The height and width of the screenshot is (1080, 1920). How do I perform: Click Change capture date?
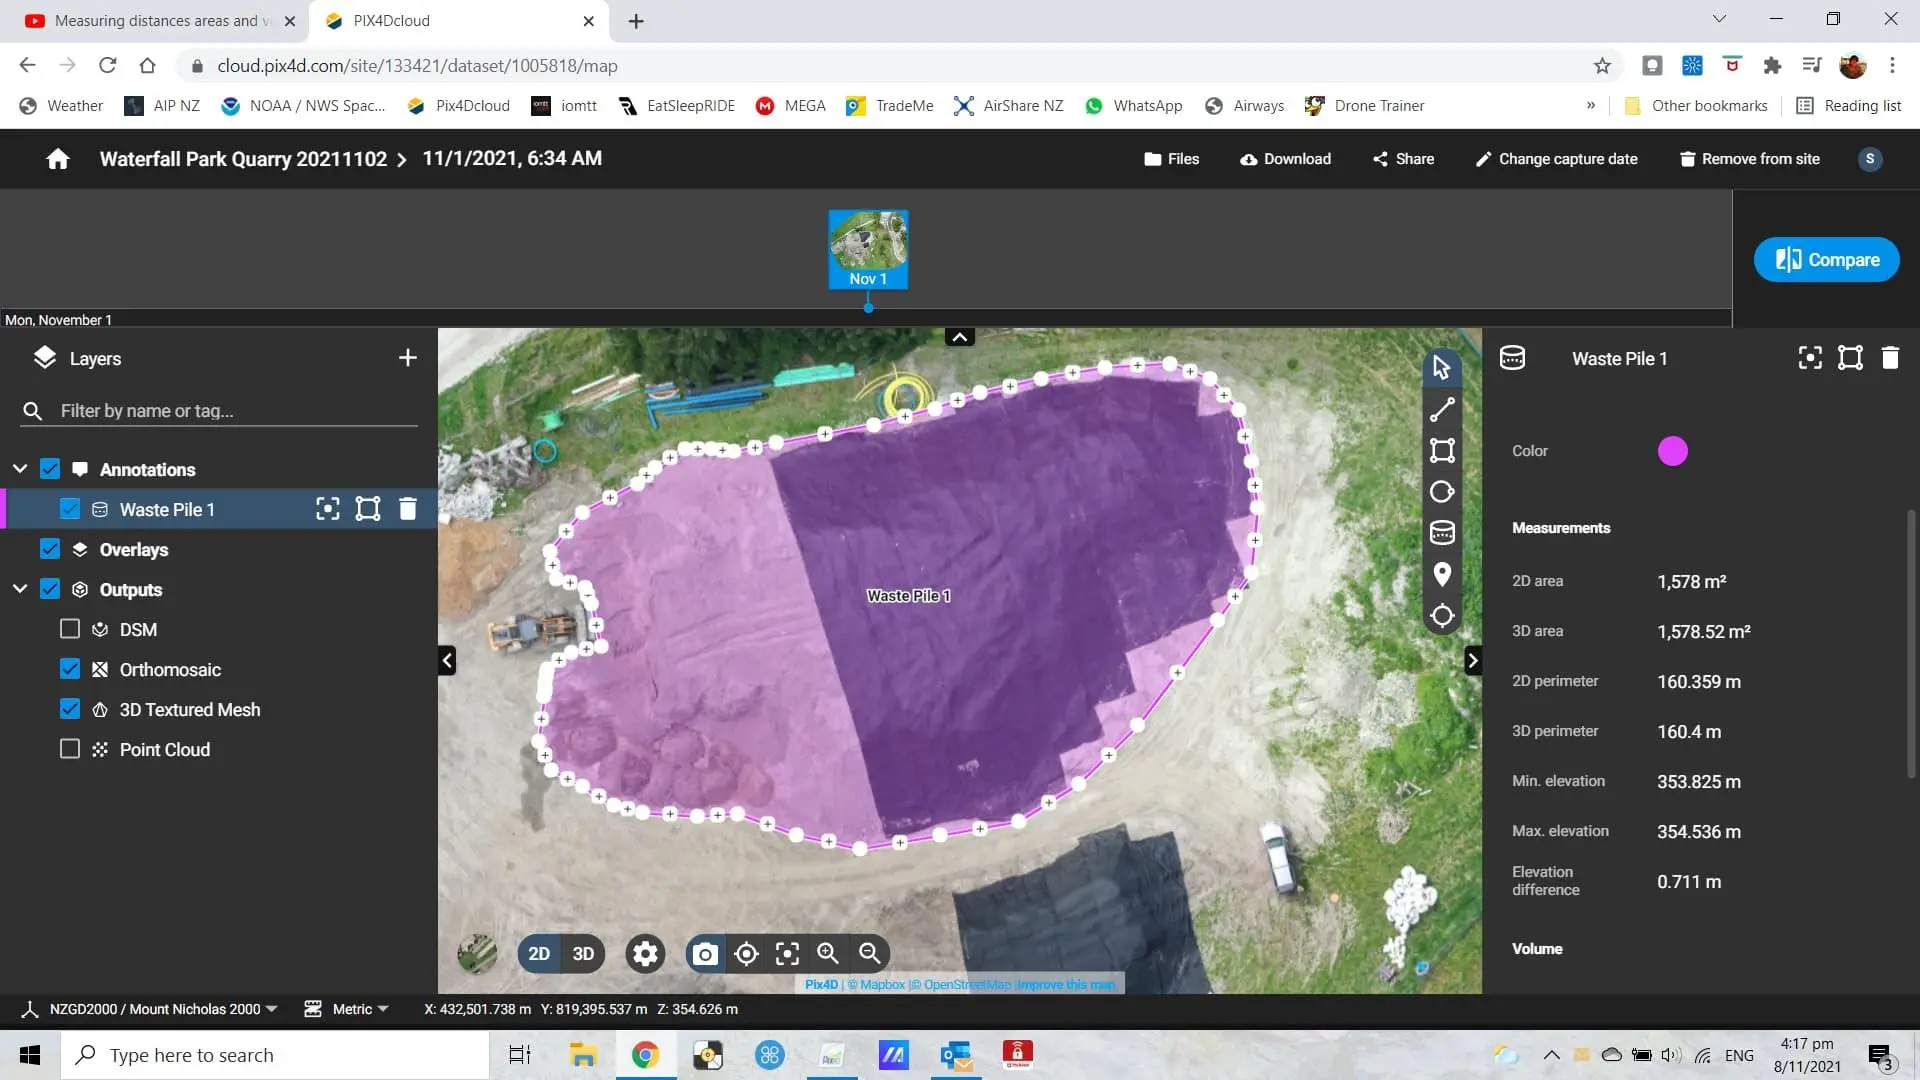[x=1556, y=159]
